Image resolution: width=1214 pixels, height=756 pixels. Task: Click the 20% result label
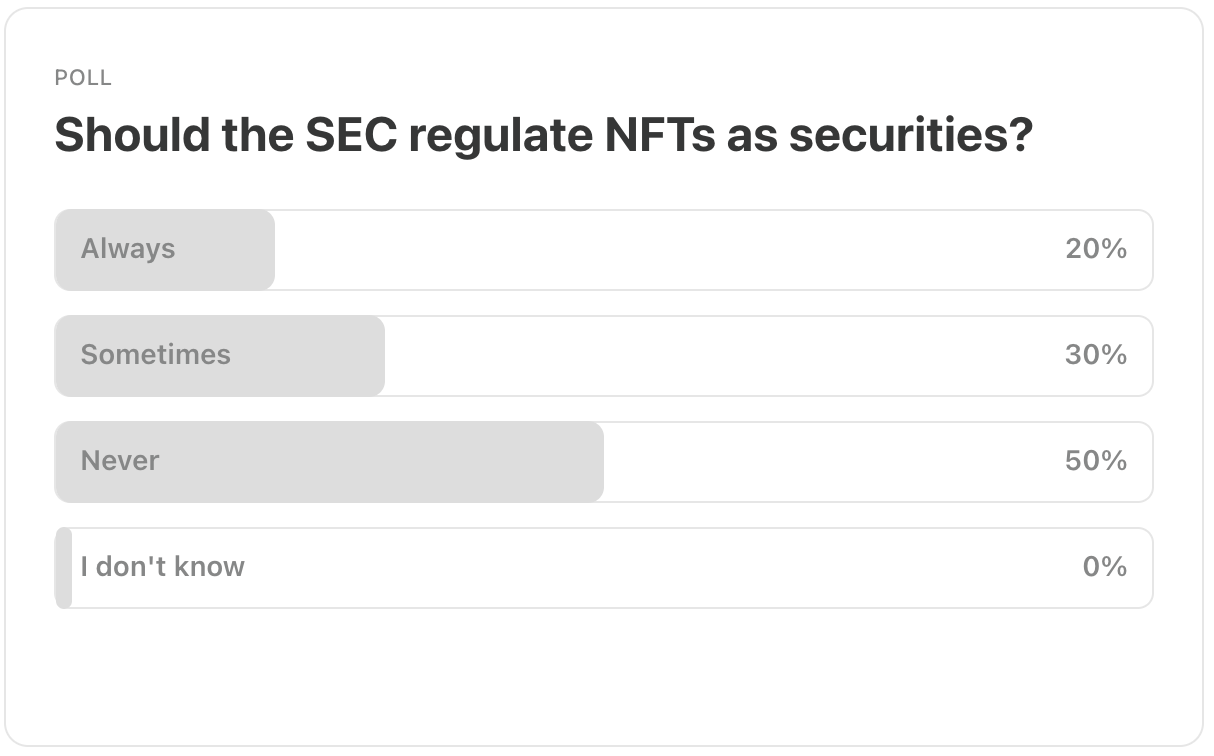(x=1096, y=249)
